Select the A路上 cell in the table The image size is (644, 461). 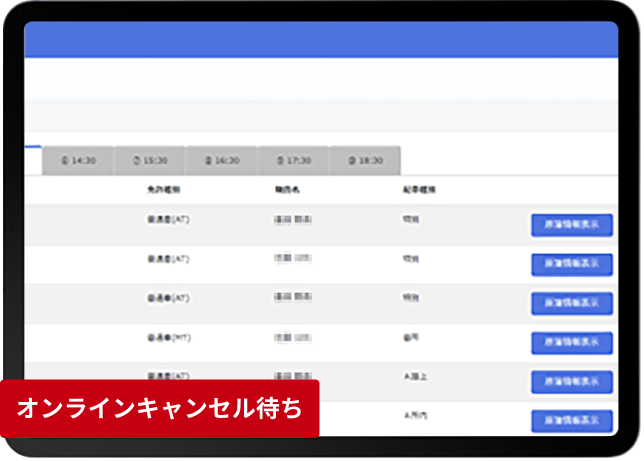click(x=415, y=377)
